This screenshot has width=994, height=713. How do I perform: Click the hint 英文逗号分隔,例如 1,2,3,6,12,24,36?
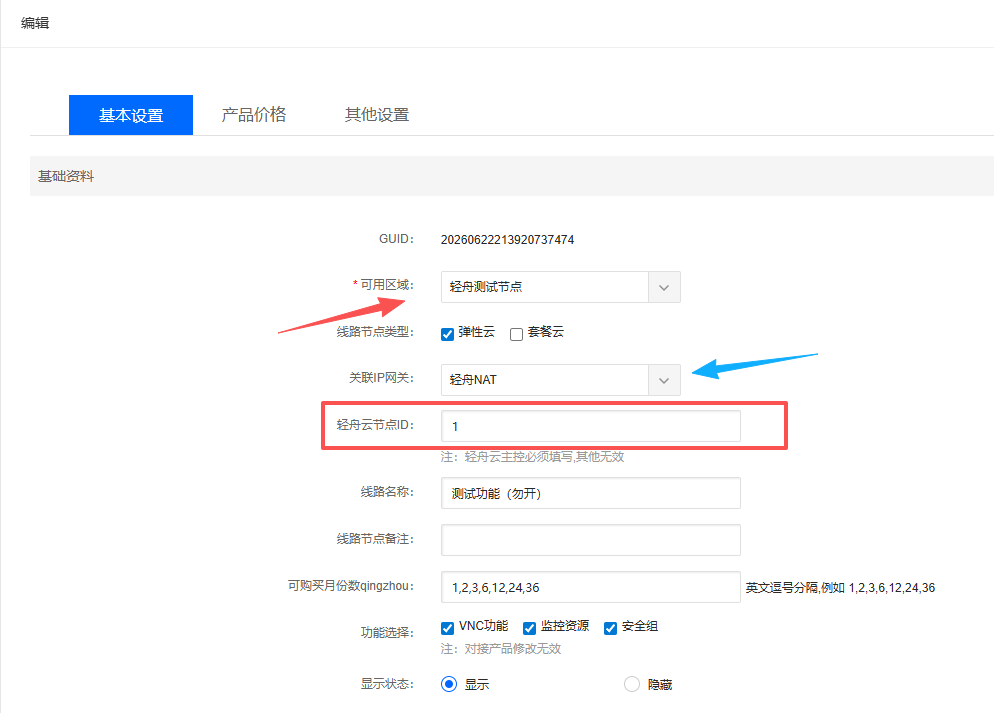pos(840,588)
